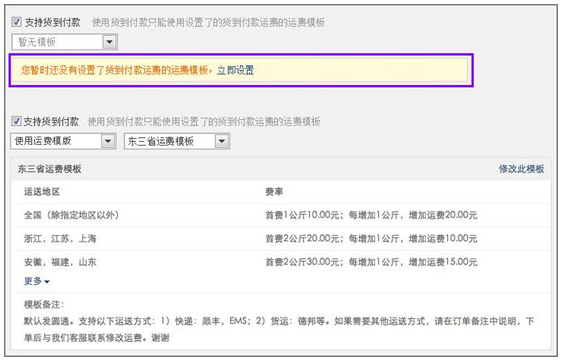The height and width of the screenshot is (361, 562).
Task: Uncheck the second 支持货到付款 checkbox above 使用运费模版
Action: point(16,121)
